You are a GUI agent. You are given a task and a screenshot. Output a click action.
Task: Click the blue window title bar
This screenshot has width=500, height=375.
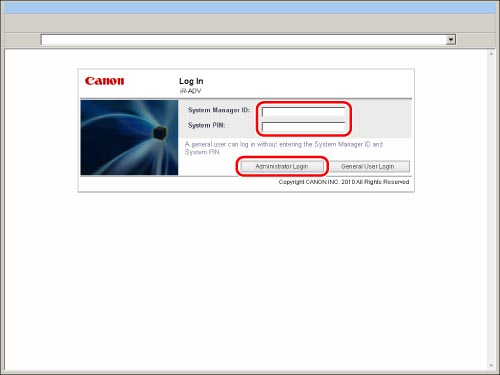(x=250, y=8)
